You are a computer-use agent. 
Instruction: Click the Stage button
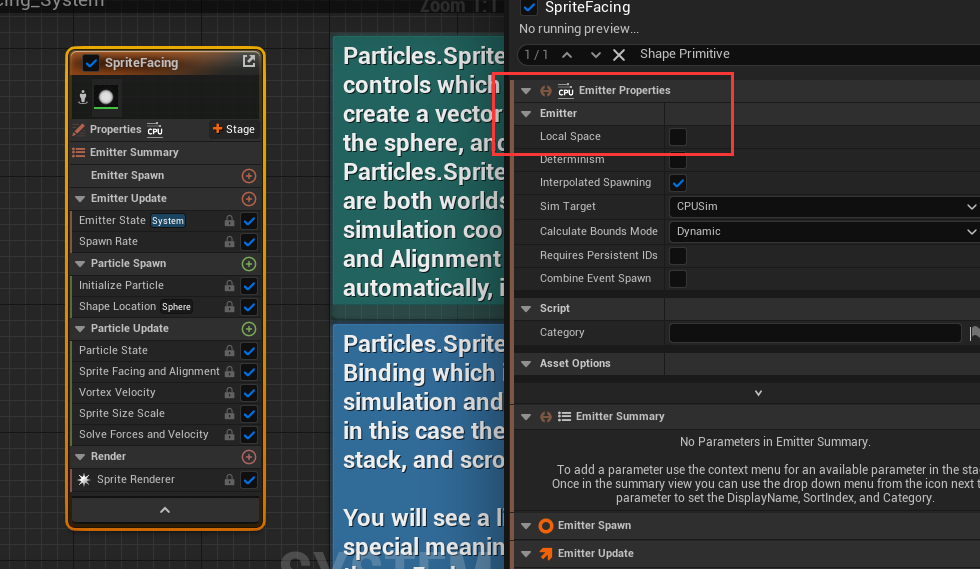coord(233,129)
